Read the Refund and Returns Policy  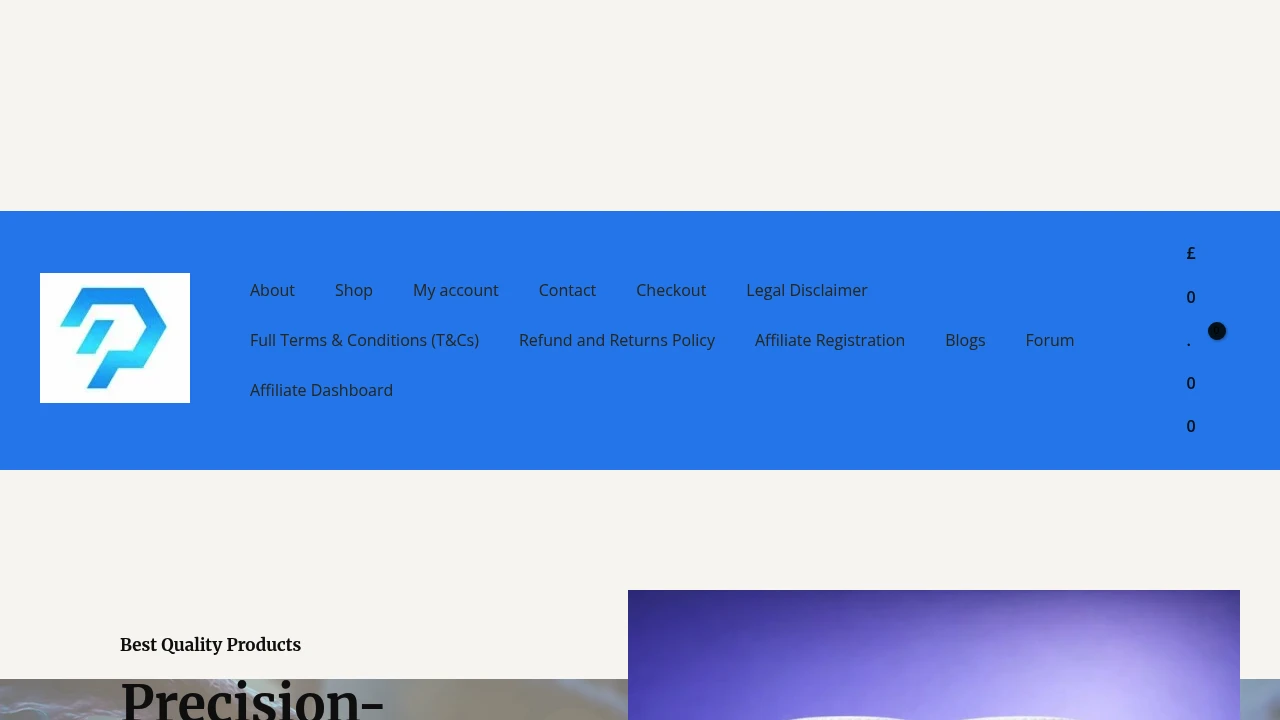(x=617, y=340)
